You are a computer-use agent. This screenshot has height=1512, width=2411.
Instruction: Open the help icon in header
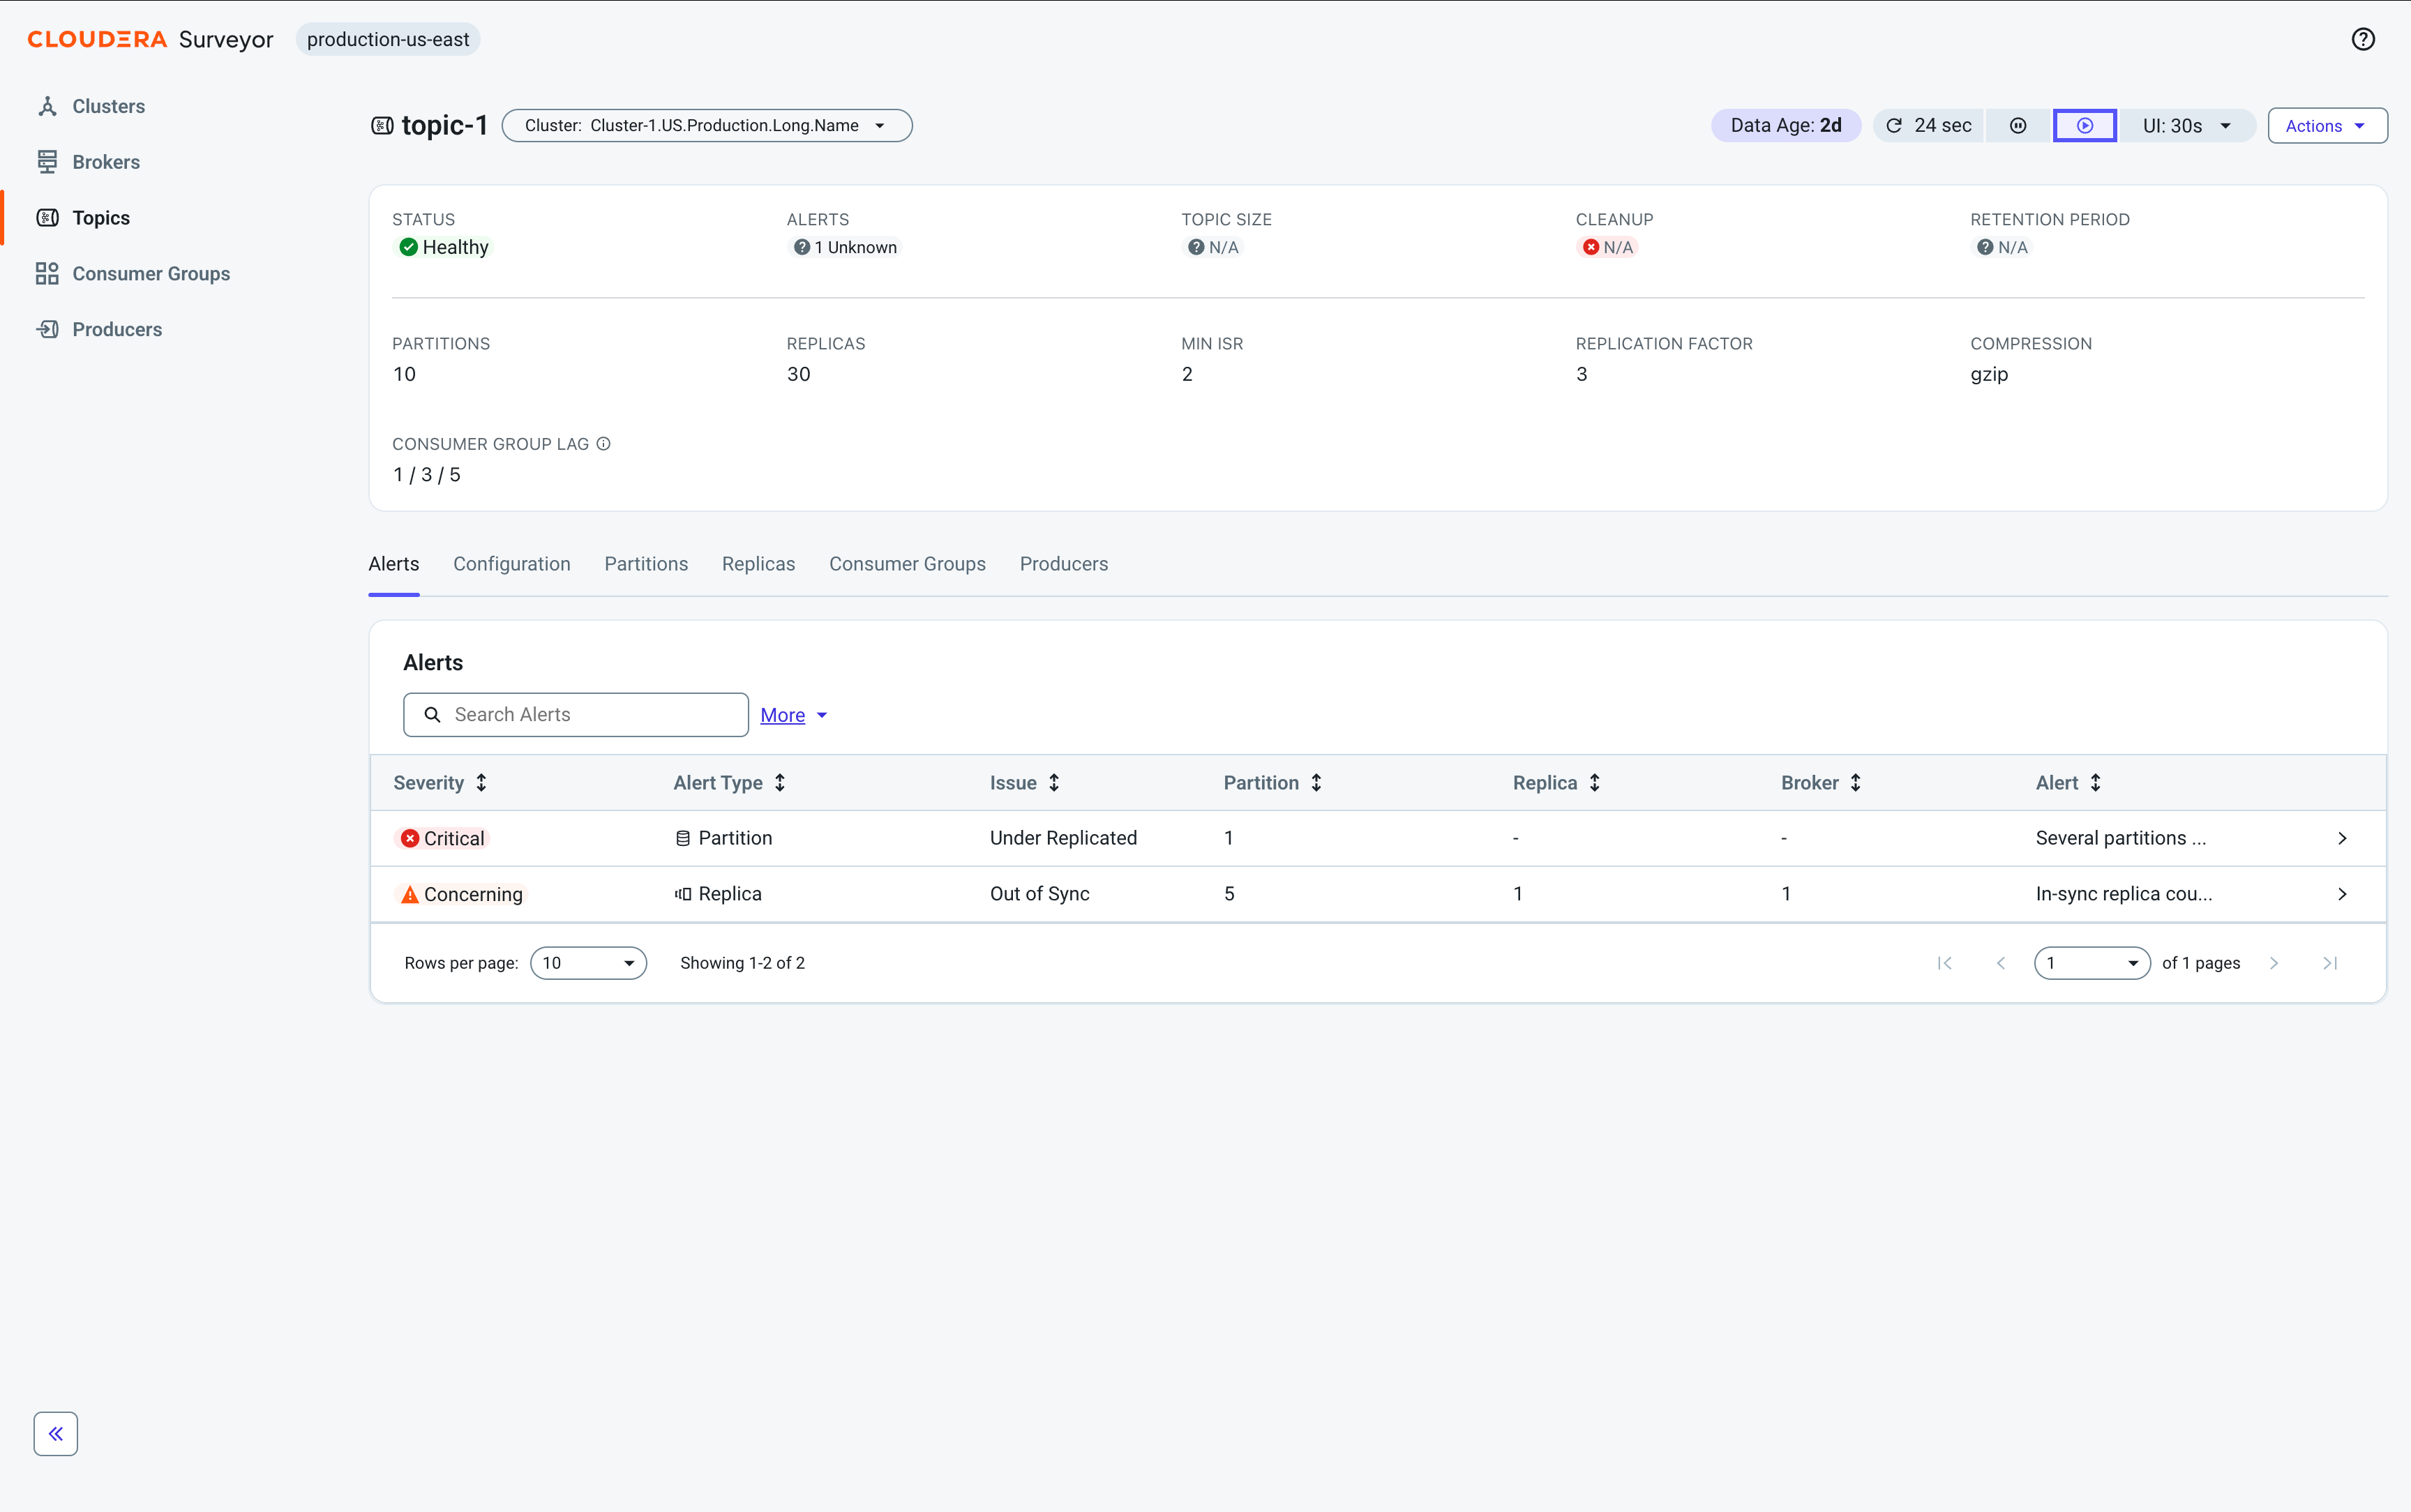(2362, 39)
